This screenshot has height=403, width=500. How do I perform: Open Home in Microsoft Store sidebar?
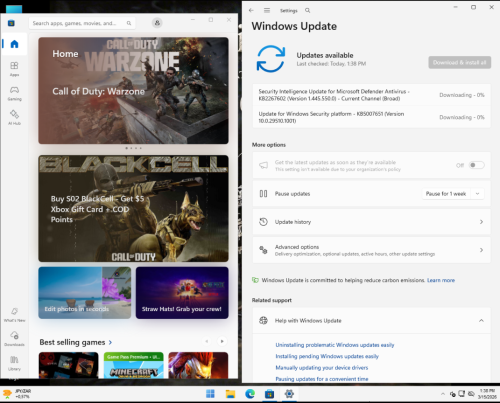[x=14, y=44]
